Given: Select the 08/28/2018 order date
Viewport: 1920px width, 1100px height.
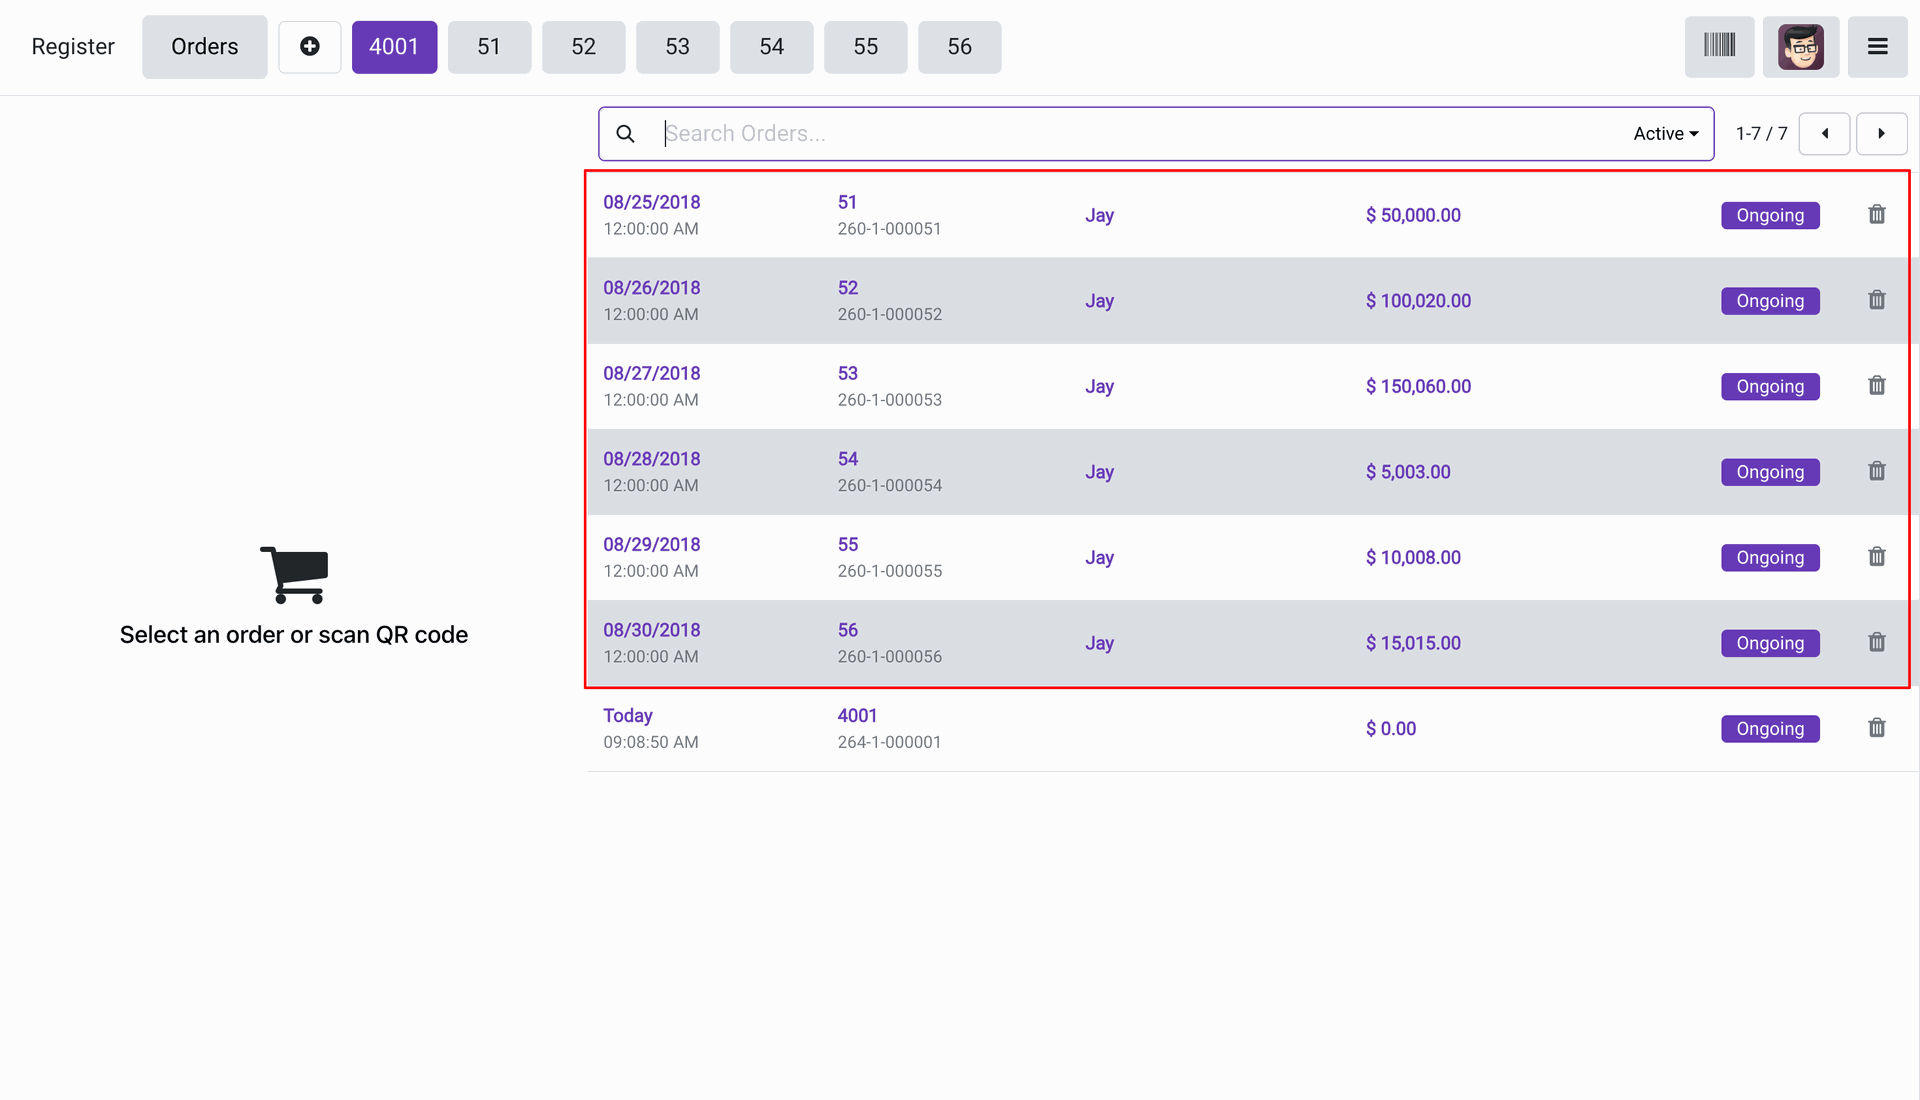Looking at the screenshot, I should coord(652,459).
